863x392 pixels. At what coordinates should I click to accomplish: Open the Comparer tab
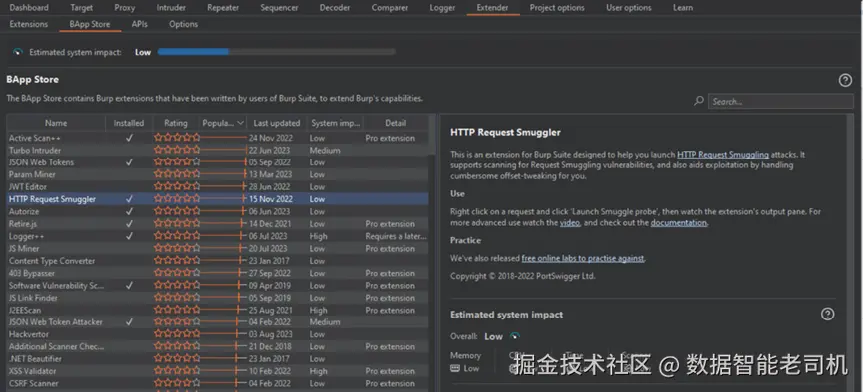(x=390, y=8)
